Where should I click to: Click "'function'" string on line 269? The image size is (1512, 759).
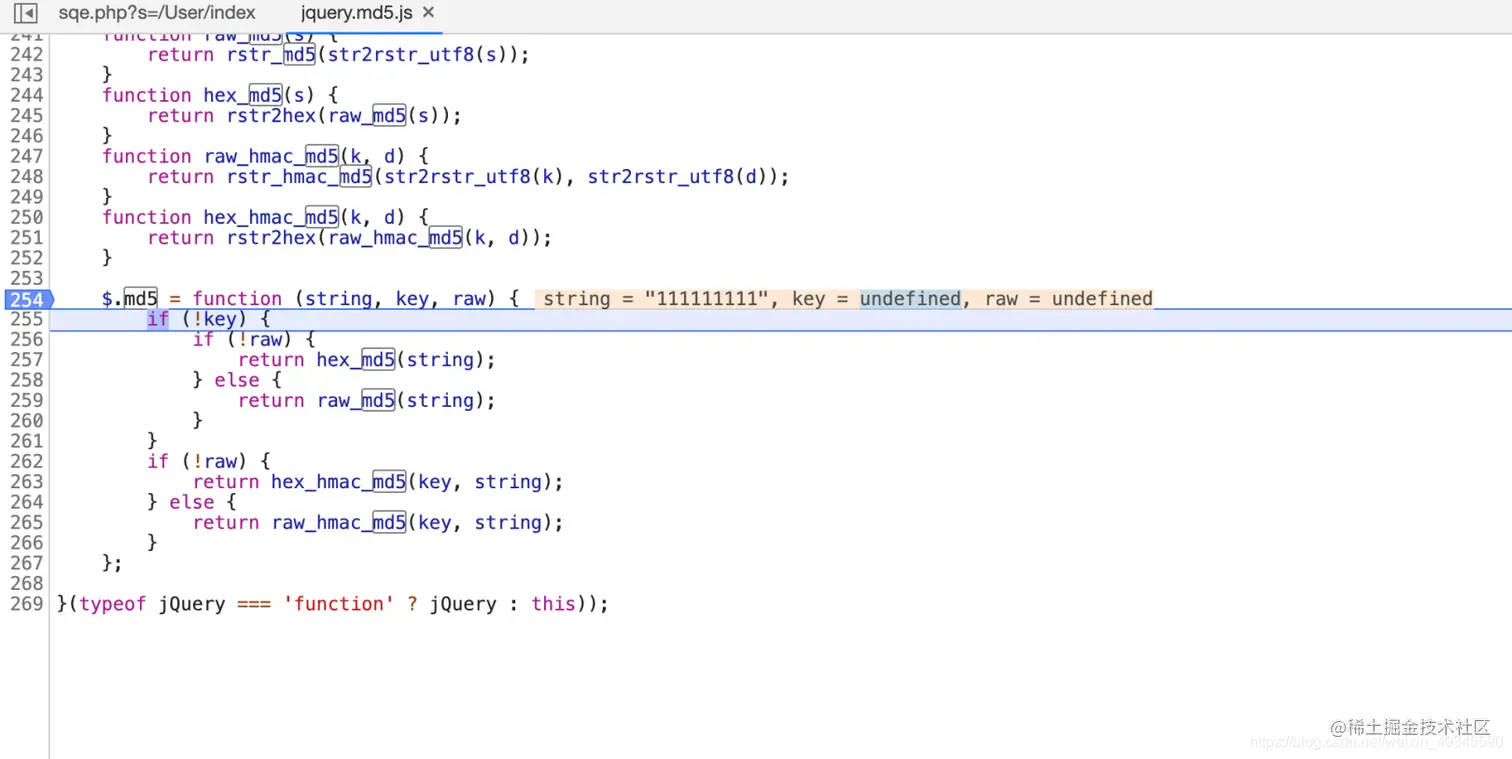[x=339, y=604]
